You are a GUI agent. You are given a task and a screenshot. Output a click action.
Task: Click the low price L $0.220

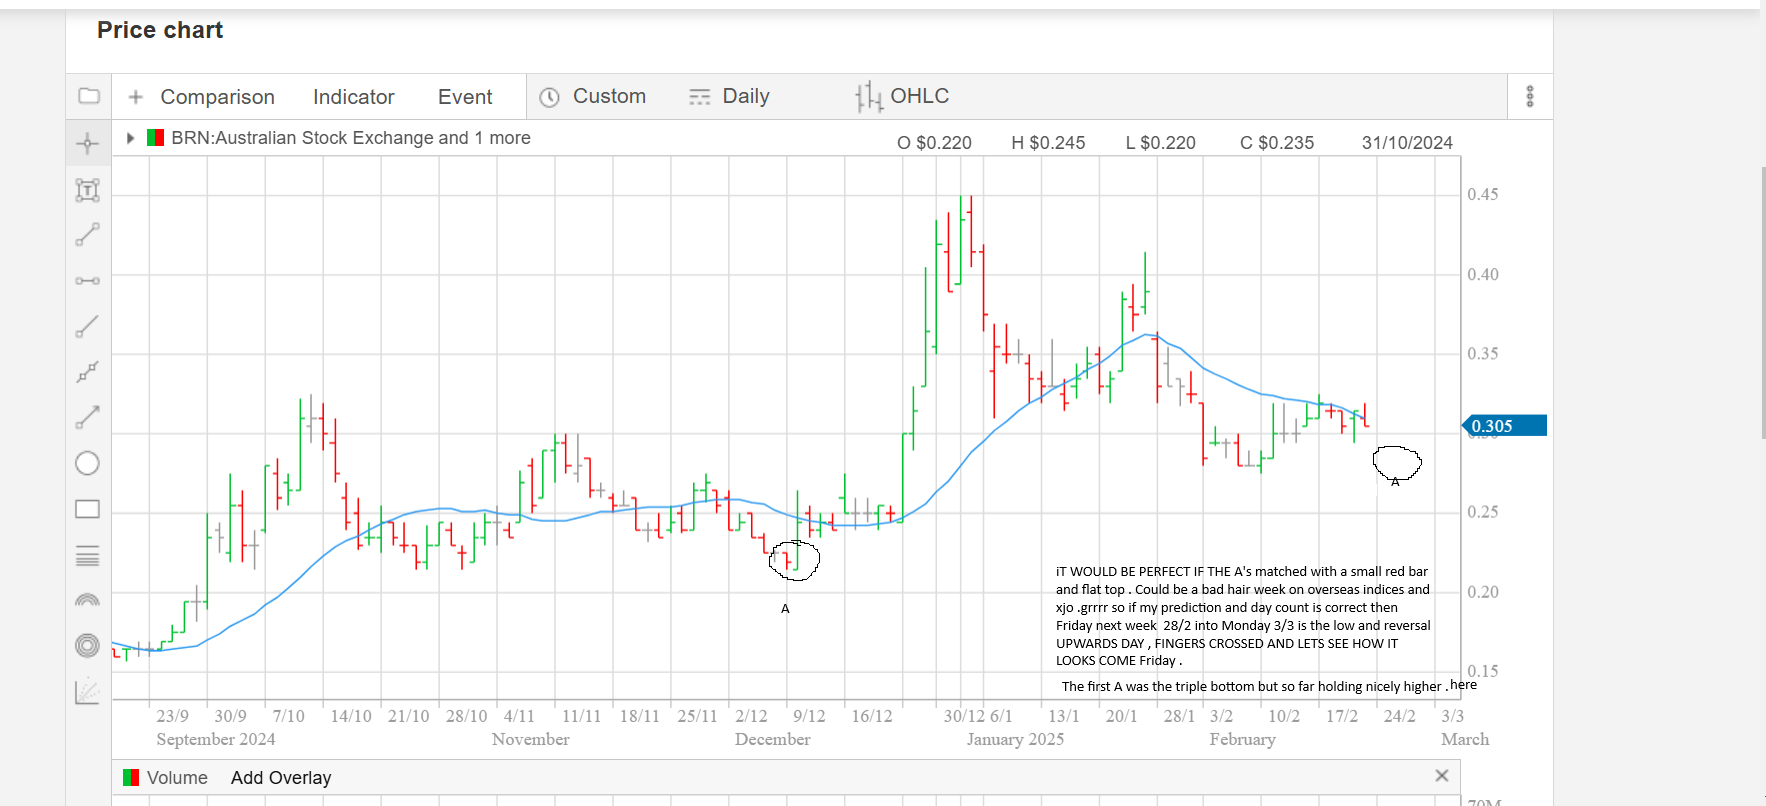click(1161, 143)
